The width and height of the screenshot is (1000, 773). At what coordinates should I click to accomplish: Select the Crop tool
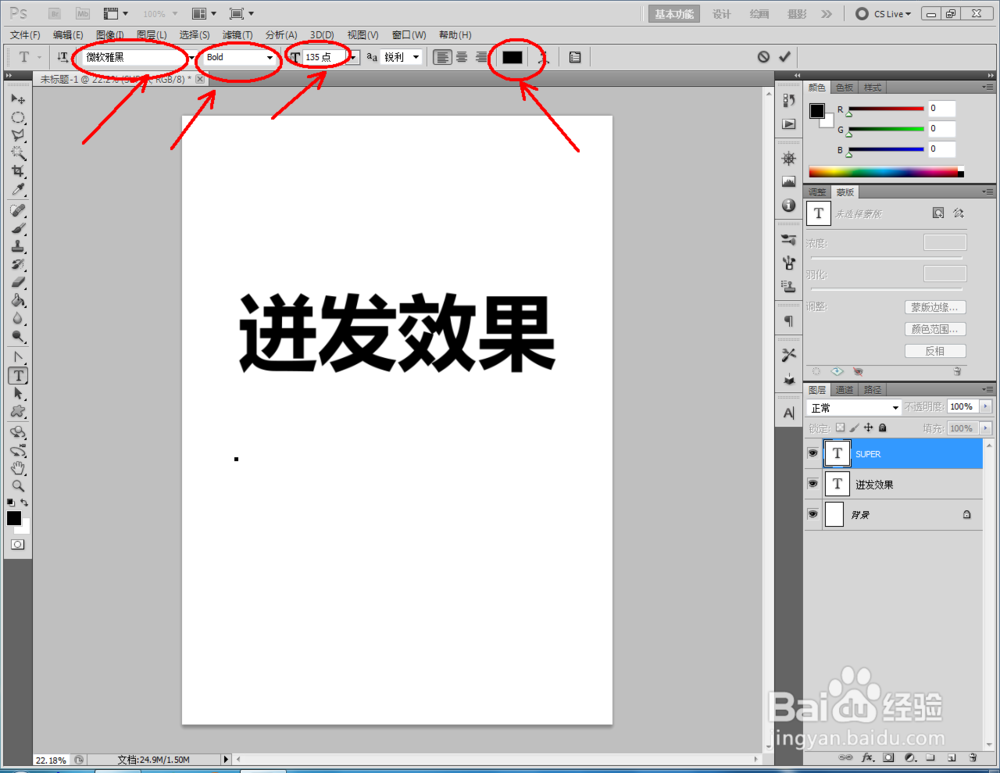18,171
